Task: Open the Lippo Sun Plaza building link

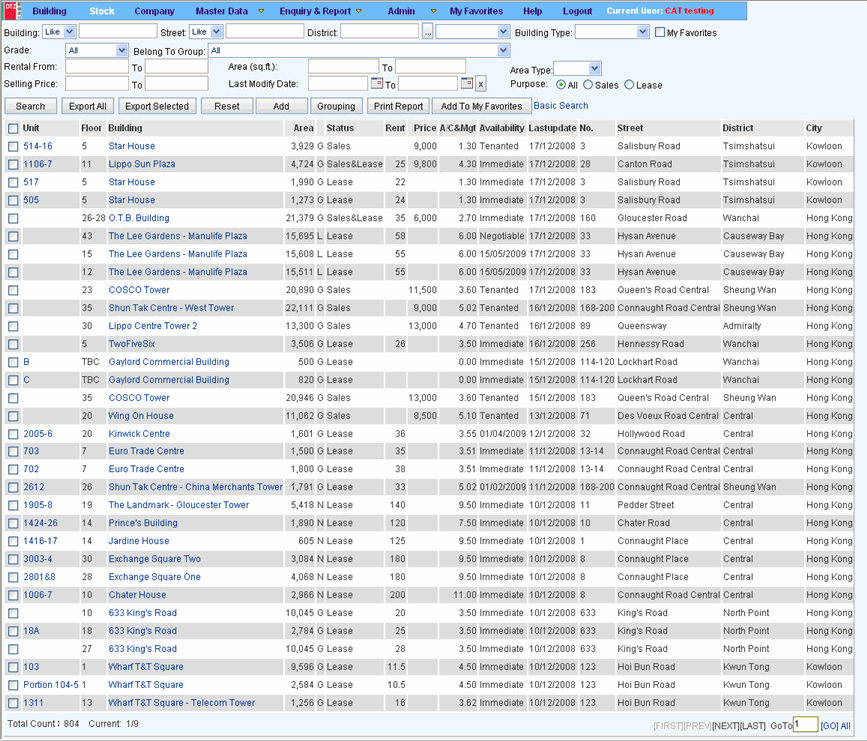Action: tap(142, 164)
